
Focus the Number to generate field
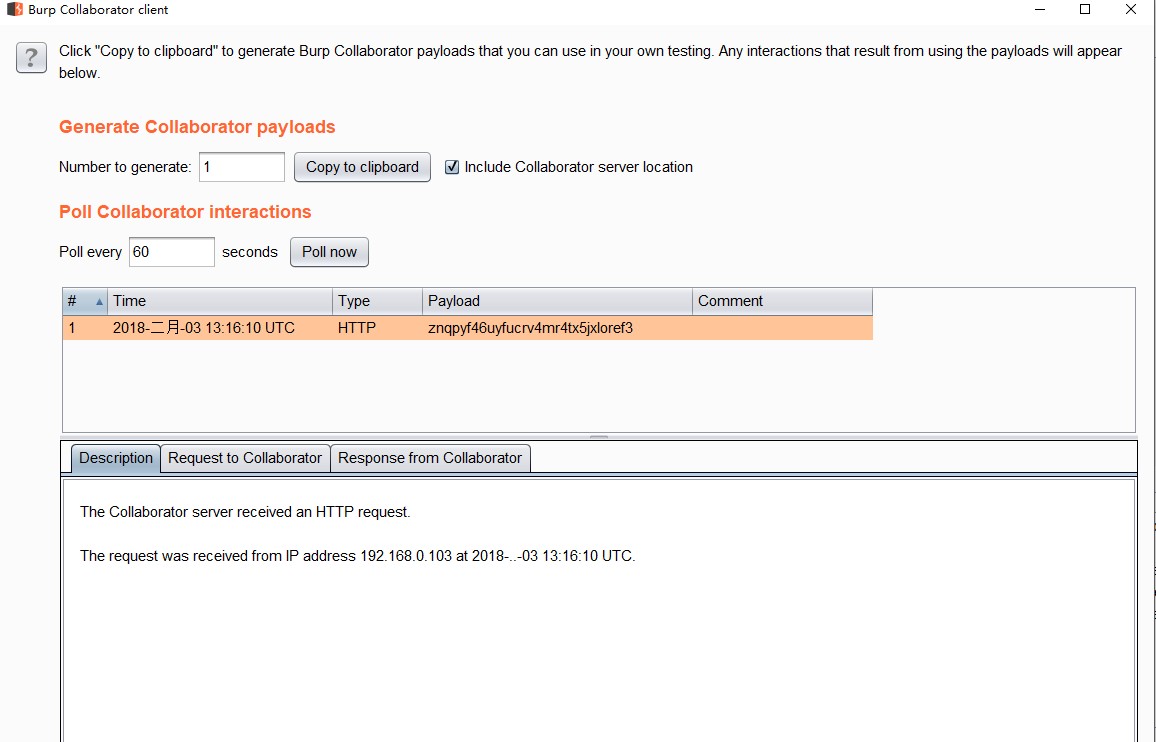pos(242,167)
